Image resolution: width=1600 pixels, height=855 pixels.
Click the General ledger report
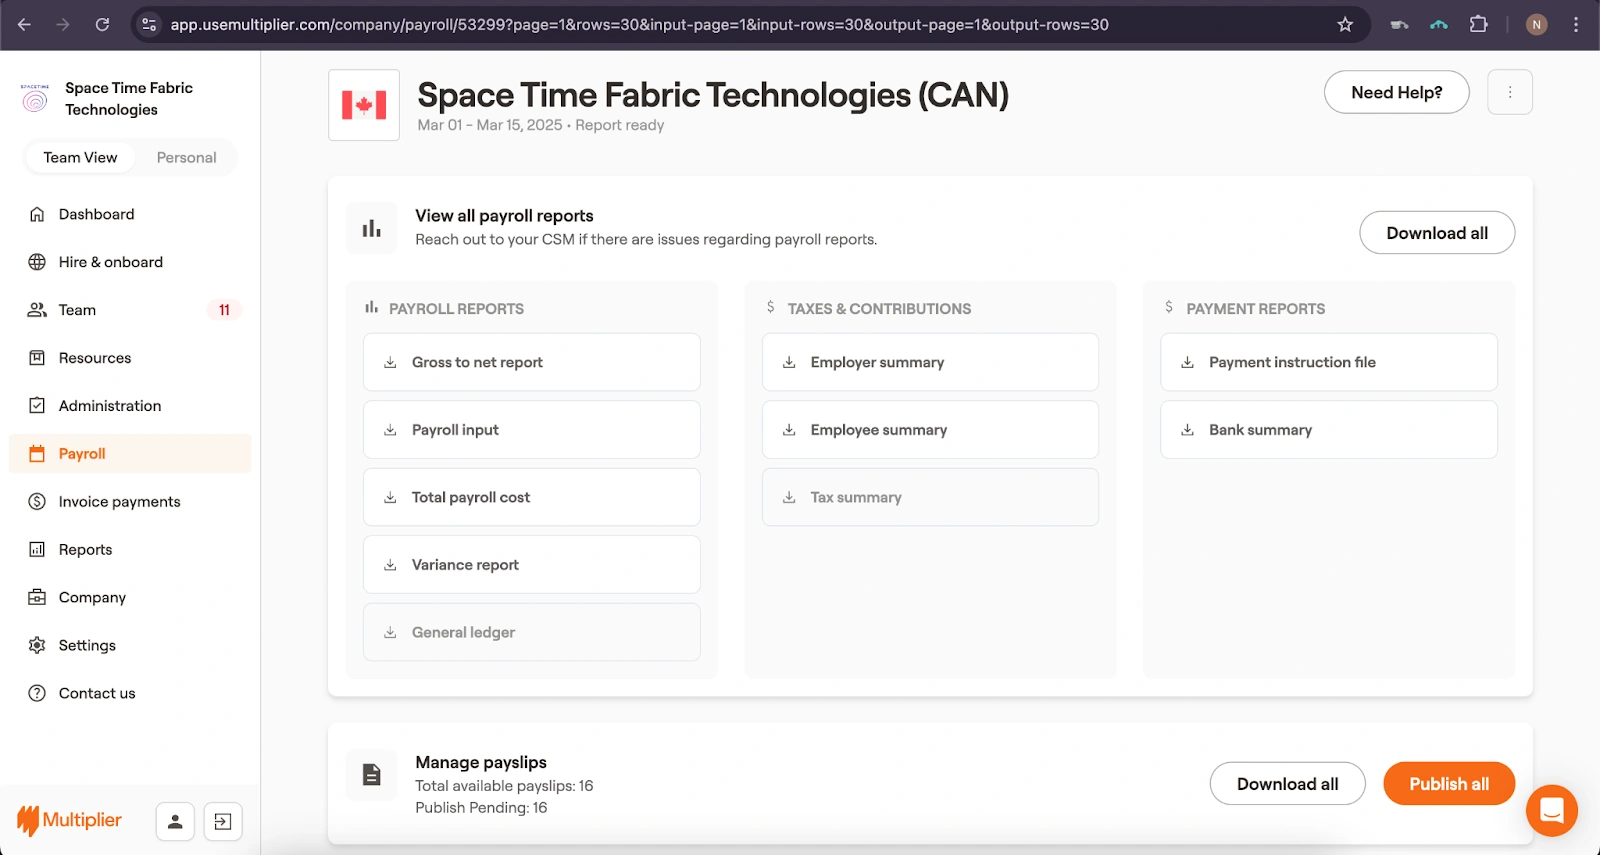point(532,632)
